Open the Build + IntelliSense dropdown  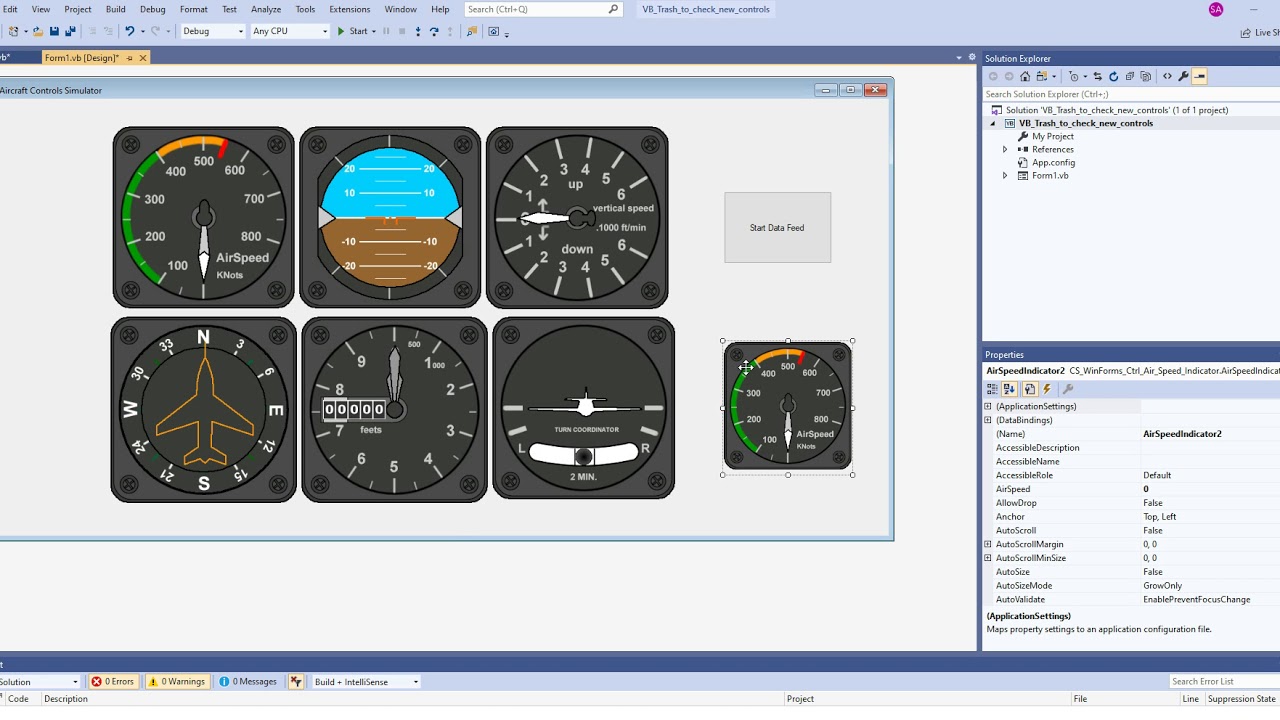(366, 681)
